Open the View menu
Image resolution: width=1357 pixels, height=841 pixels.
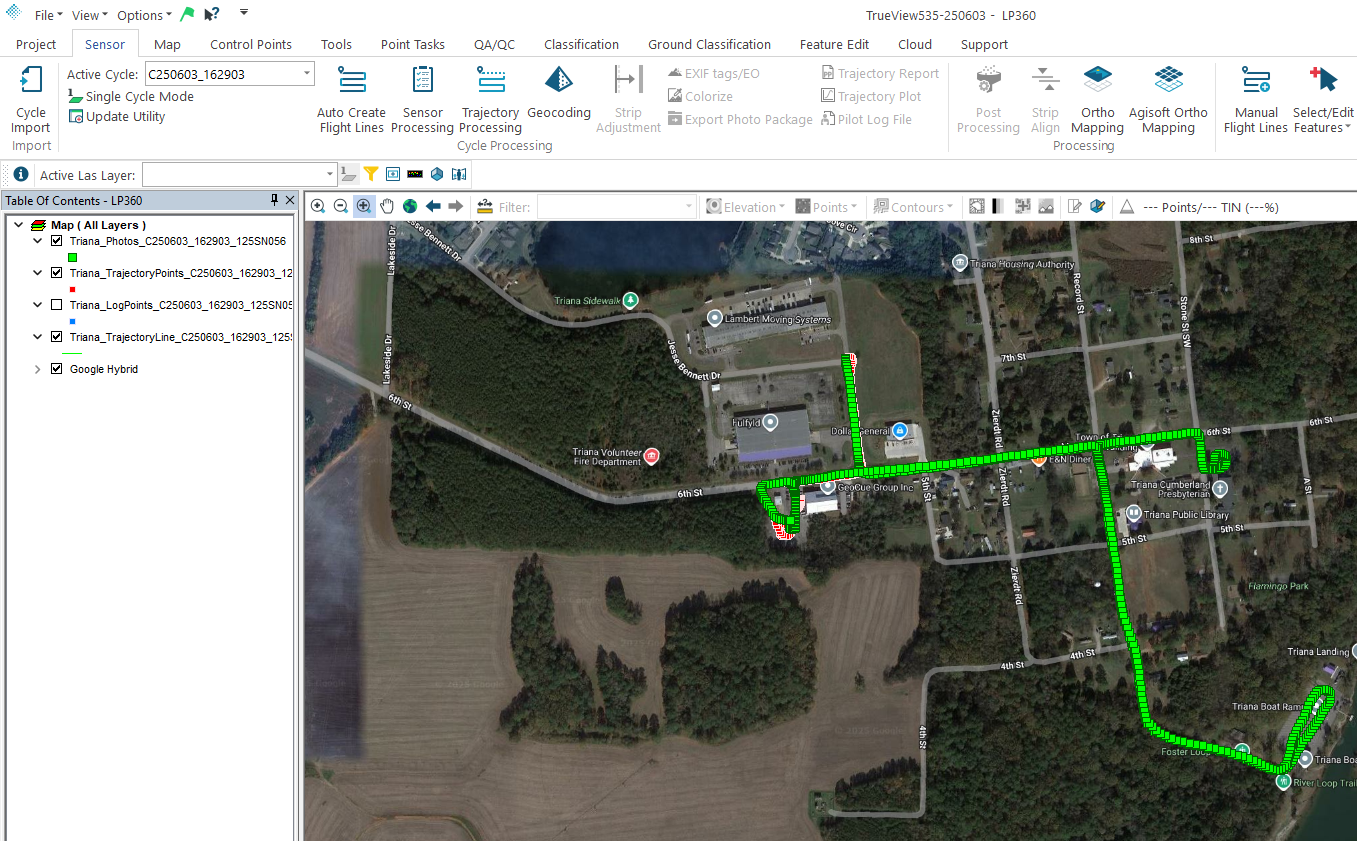click(90, 15)
